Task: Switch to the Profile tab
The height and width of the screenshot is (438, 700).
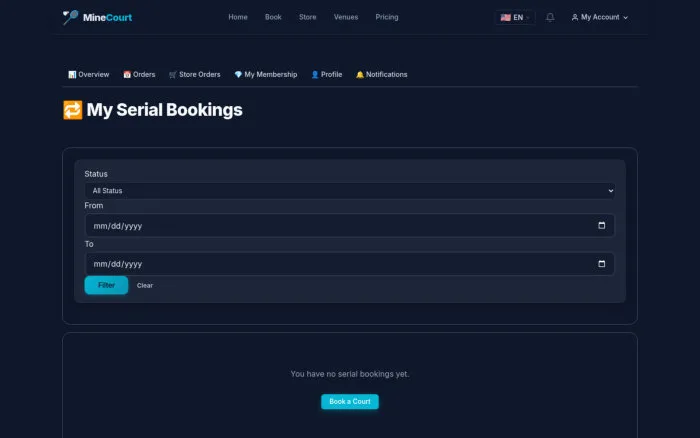Action: (326, 75)
